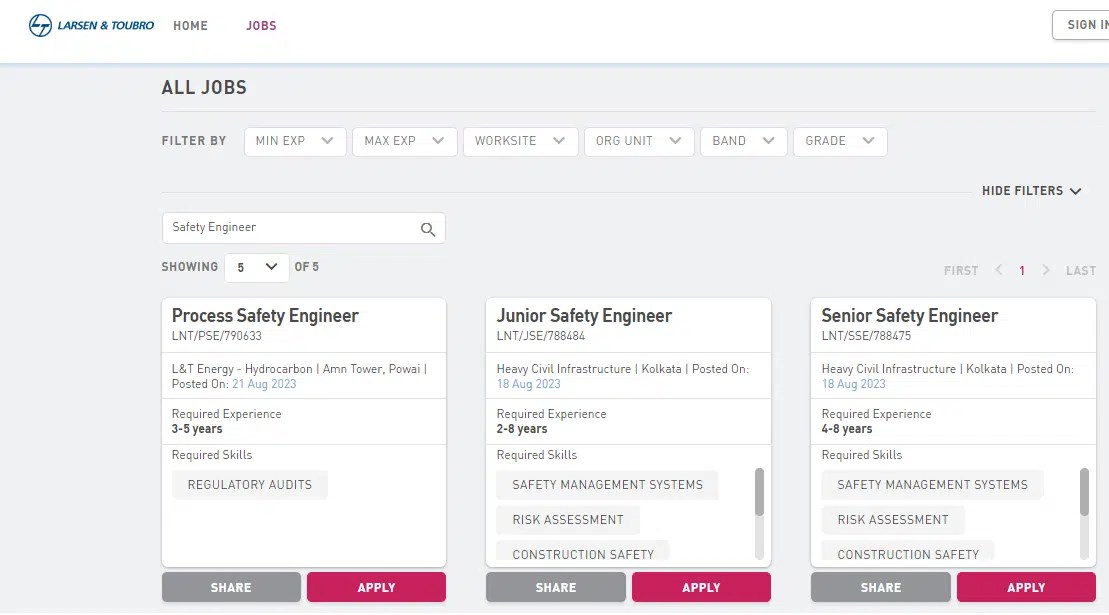Switch to the HOME tab

[190, 25]
